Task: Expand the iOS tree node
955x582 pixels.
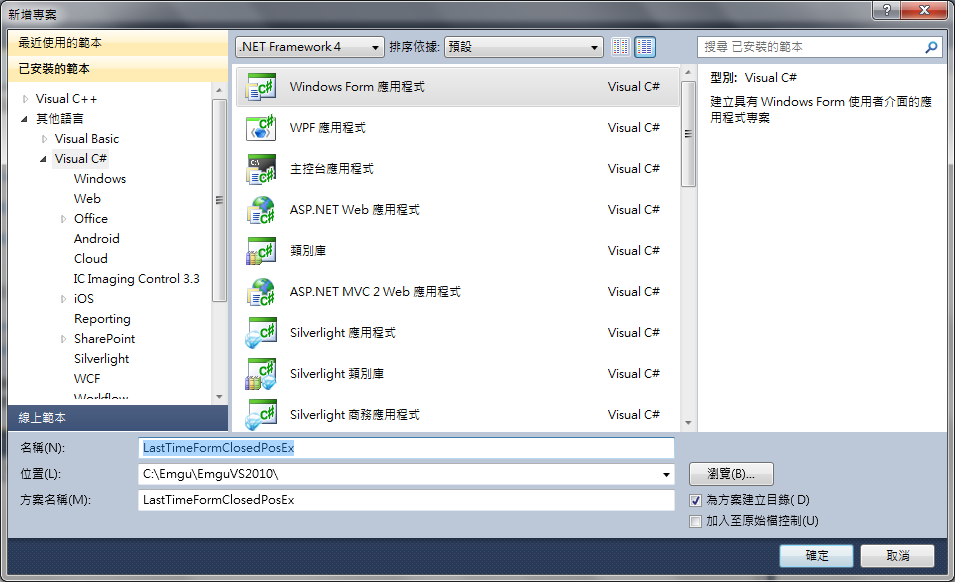Action: (63, 299)
